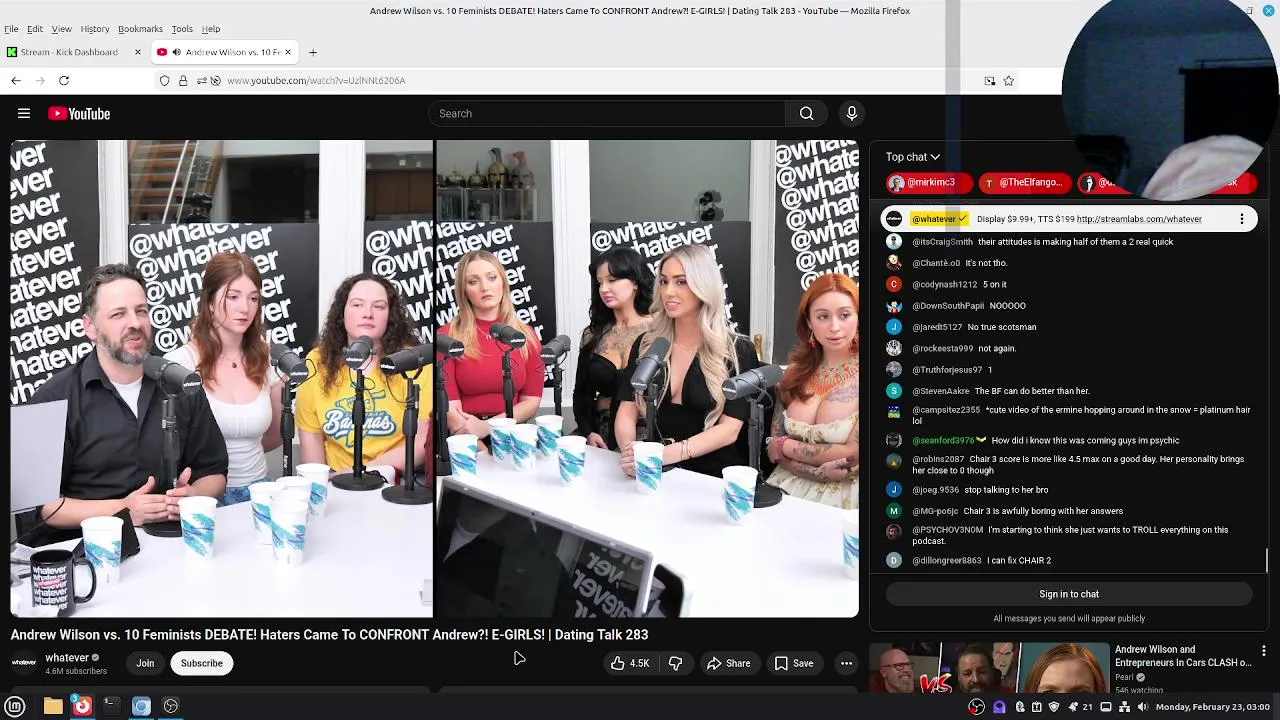Select the Andrew Wilson vs. 10 tab
This screenshot has width=1280, height=720.
pos(224,52)
